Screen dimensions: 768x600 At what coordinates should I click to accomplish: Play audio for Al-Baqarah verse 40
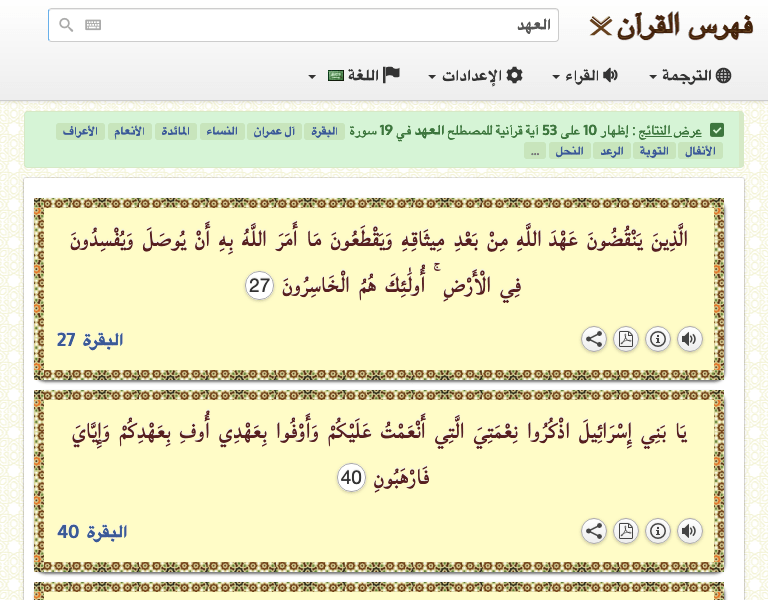[x=689, y=531]
